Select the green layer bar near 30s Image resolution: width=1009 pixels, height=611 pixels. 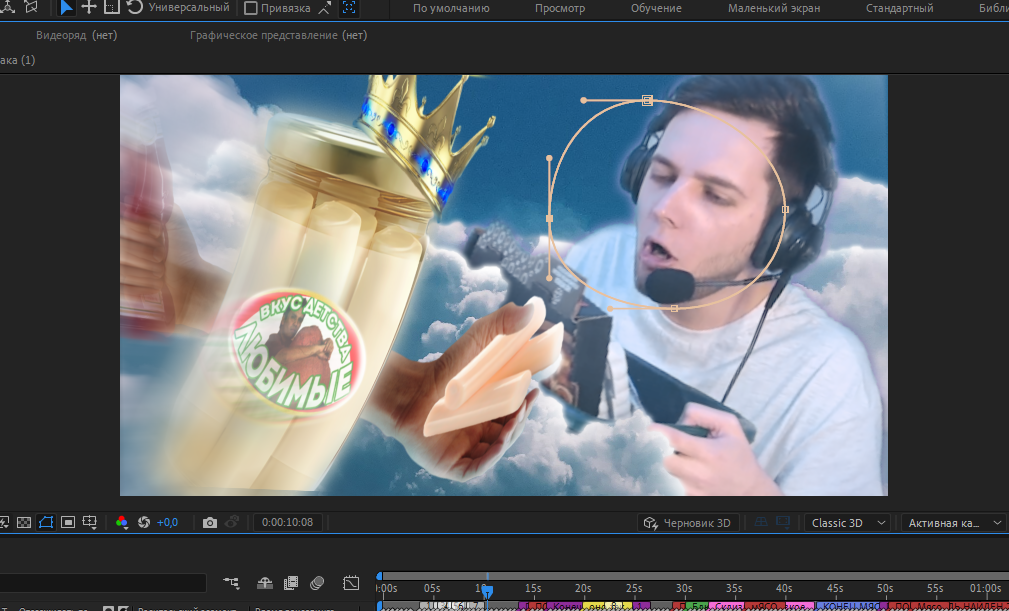click(x=698, y=606)
